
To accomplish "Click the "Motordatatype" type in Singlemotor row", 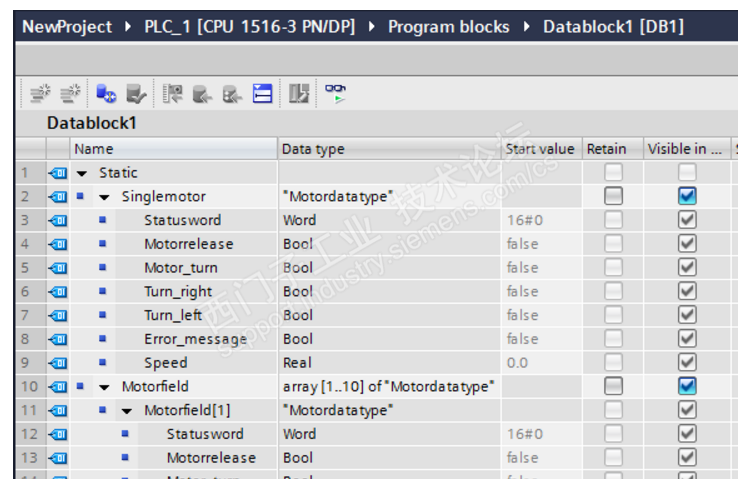I will click(x=338, y=196).
